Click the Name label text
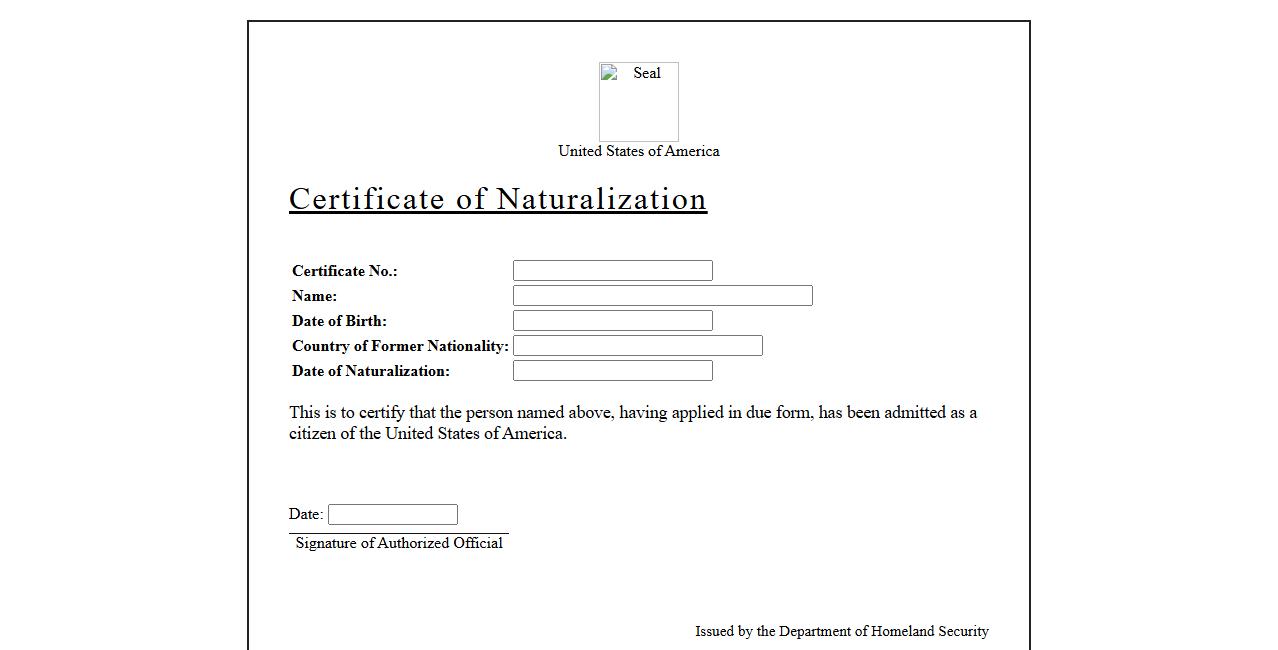This screenshot has height=650, width=1278. 314,296
